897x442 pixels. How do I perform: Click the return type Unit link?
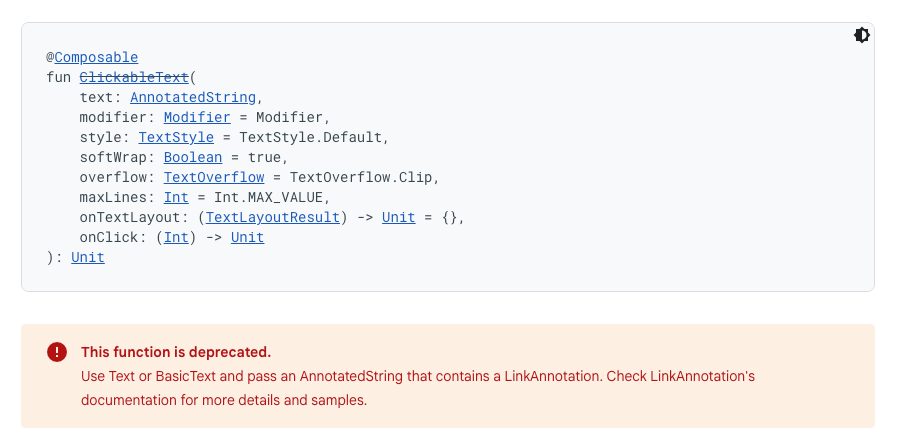click(88, 257)
